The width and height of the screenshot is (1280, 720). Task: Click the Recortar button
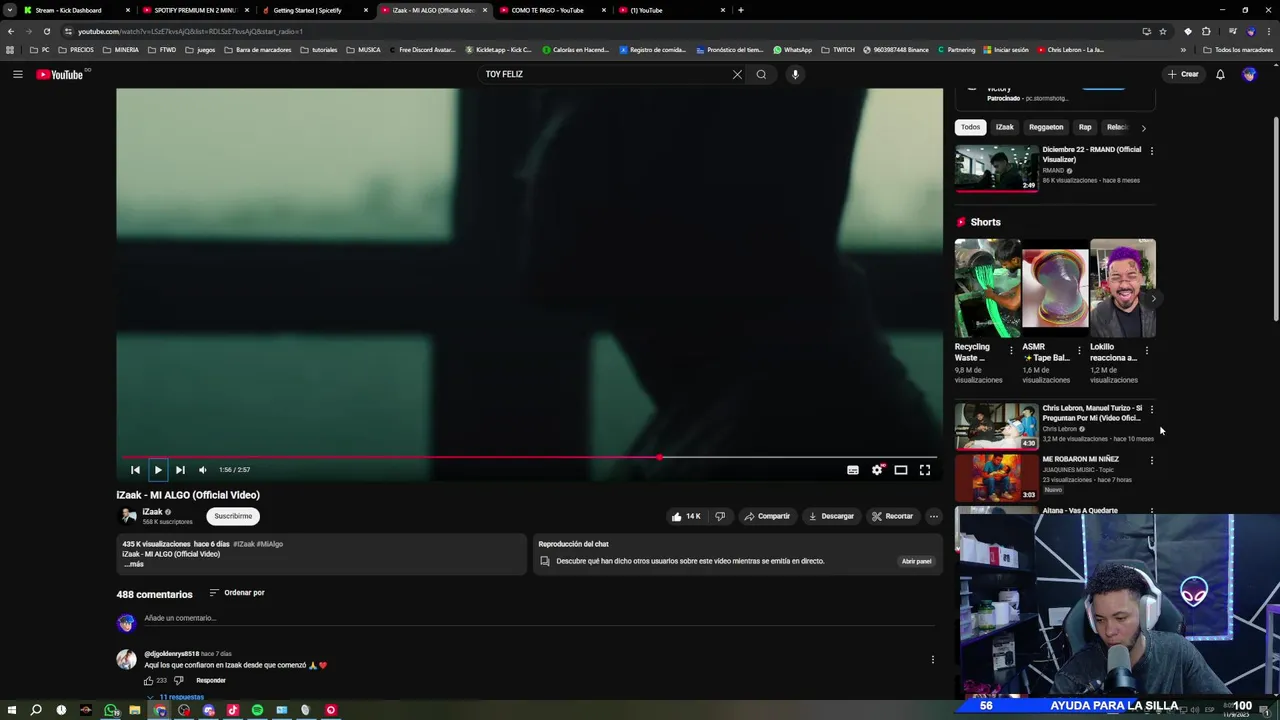click(x=892, y=516)
